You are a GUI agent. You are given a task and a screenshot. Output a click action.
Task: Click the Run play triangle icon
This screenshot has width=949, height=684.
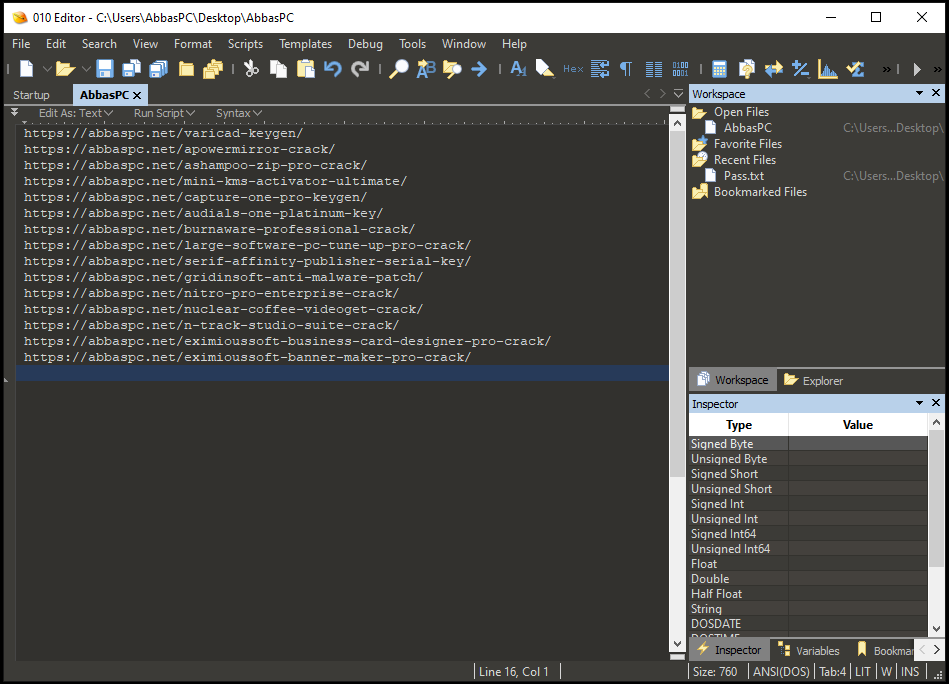pyautogui.click(x=917, y=70)
